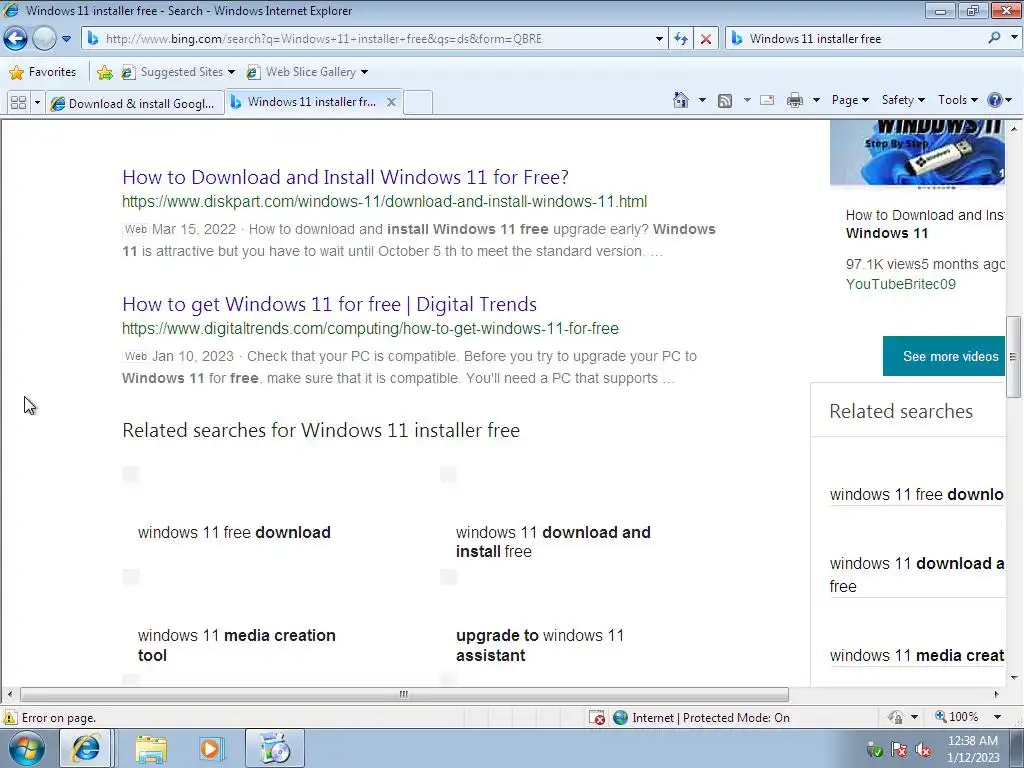Click sidebar windows 11 media creation search

917,655
